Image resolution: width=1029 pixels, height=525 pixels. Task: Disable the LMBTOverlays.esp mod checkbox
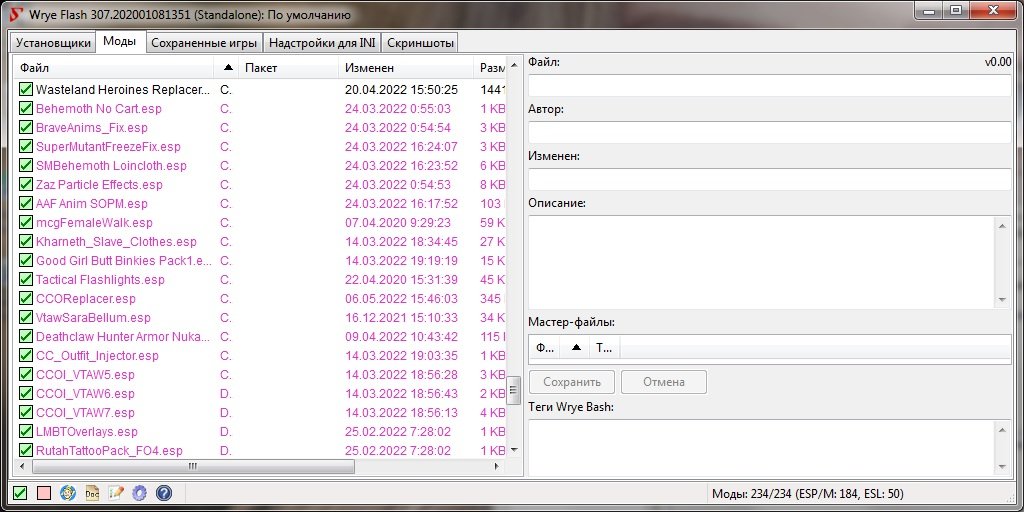point(26,432)
